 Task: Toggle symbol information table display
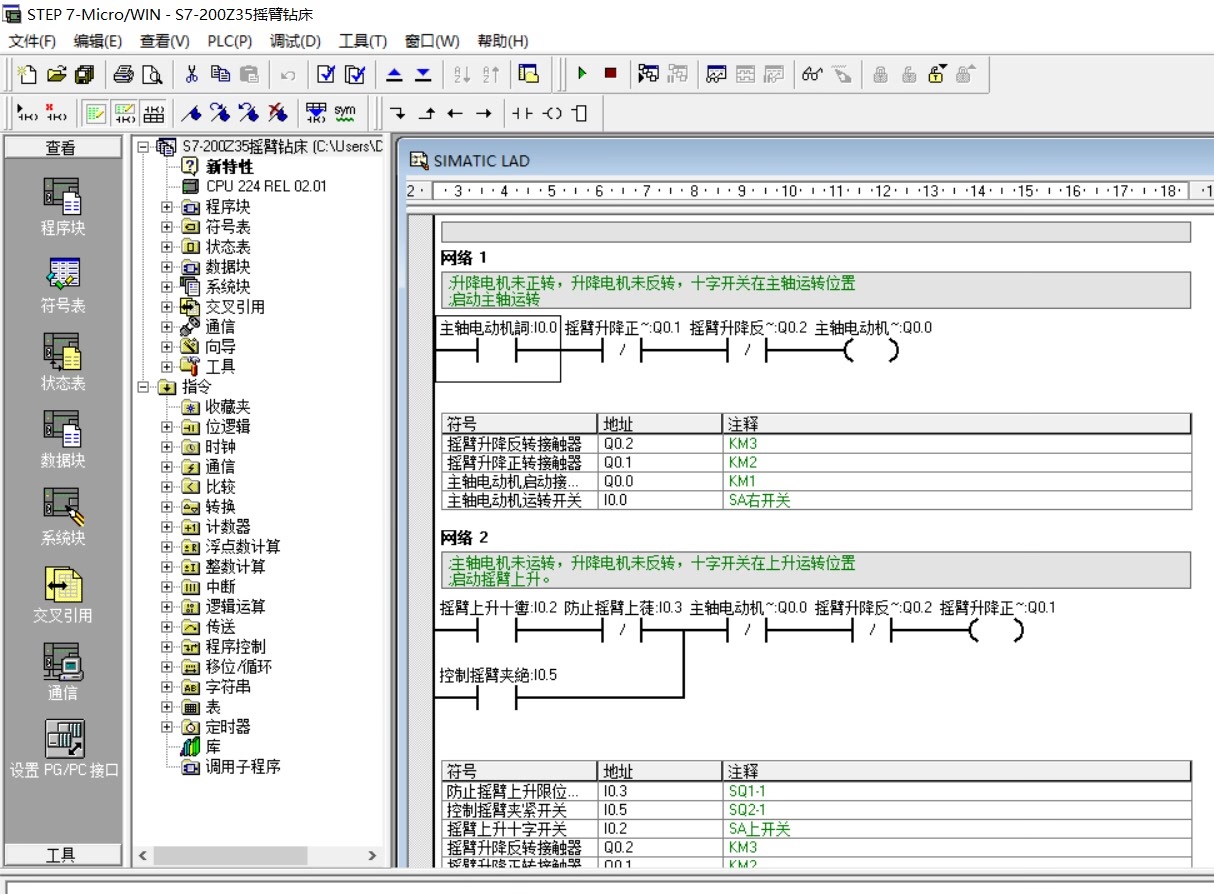[x=154, y=113]
